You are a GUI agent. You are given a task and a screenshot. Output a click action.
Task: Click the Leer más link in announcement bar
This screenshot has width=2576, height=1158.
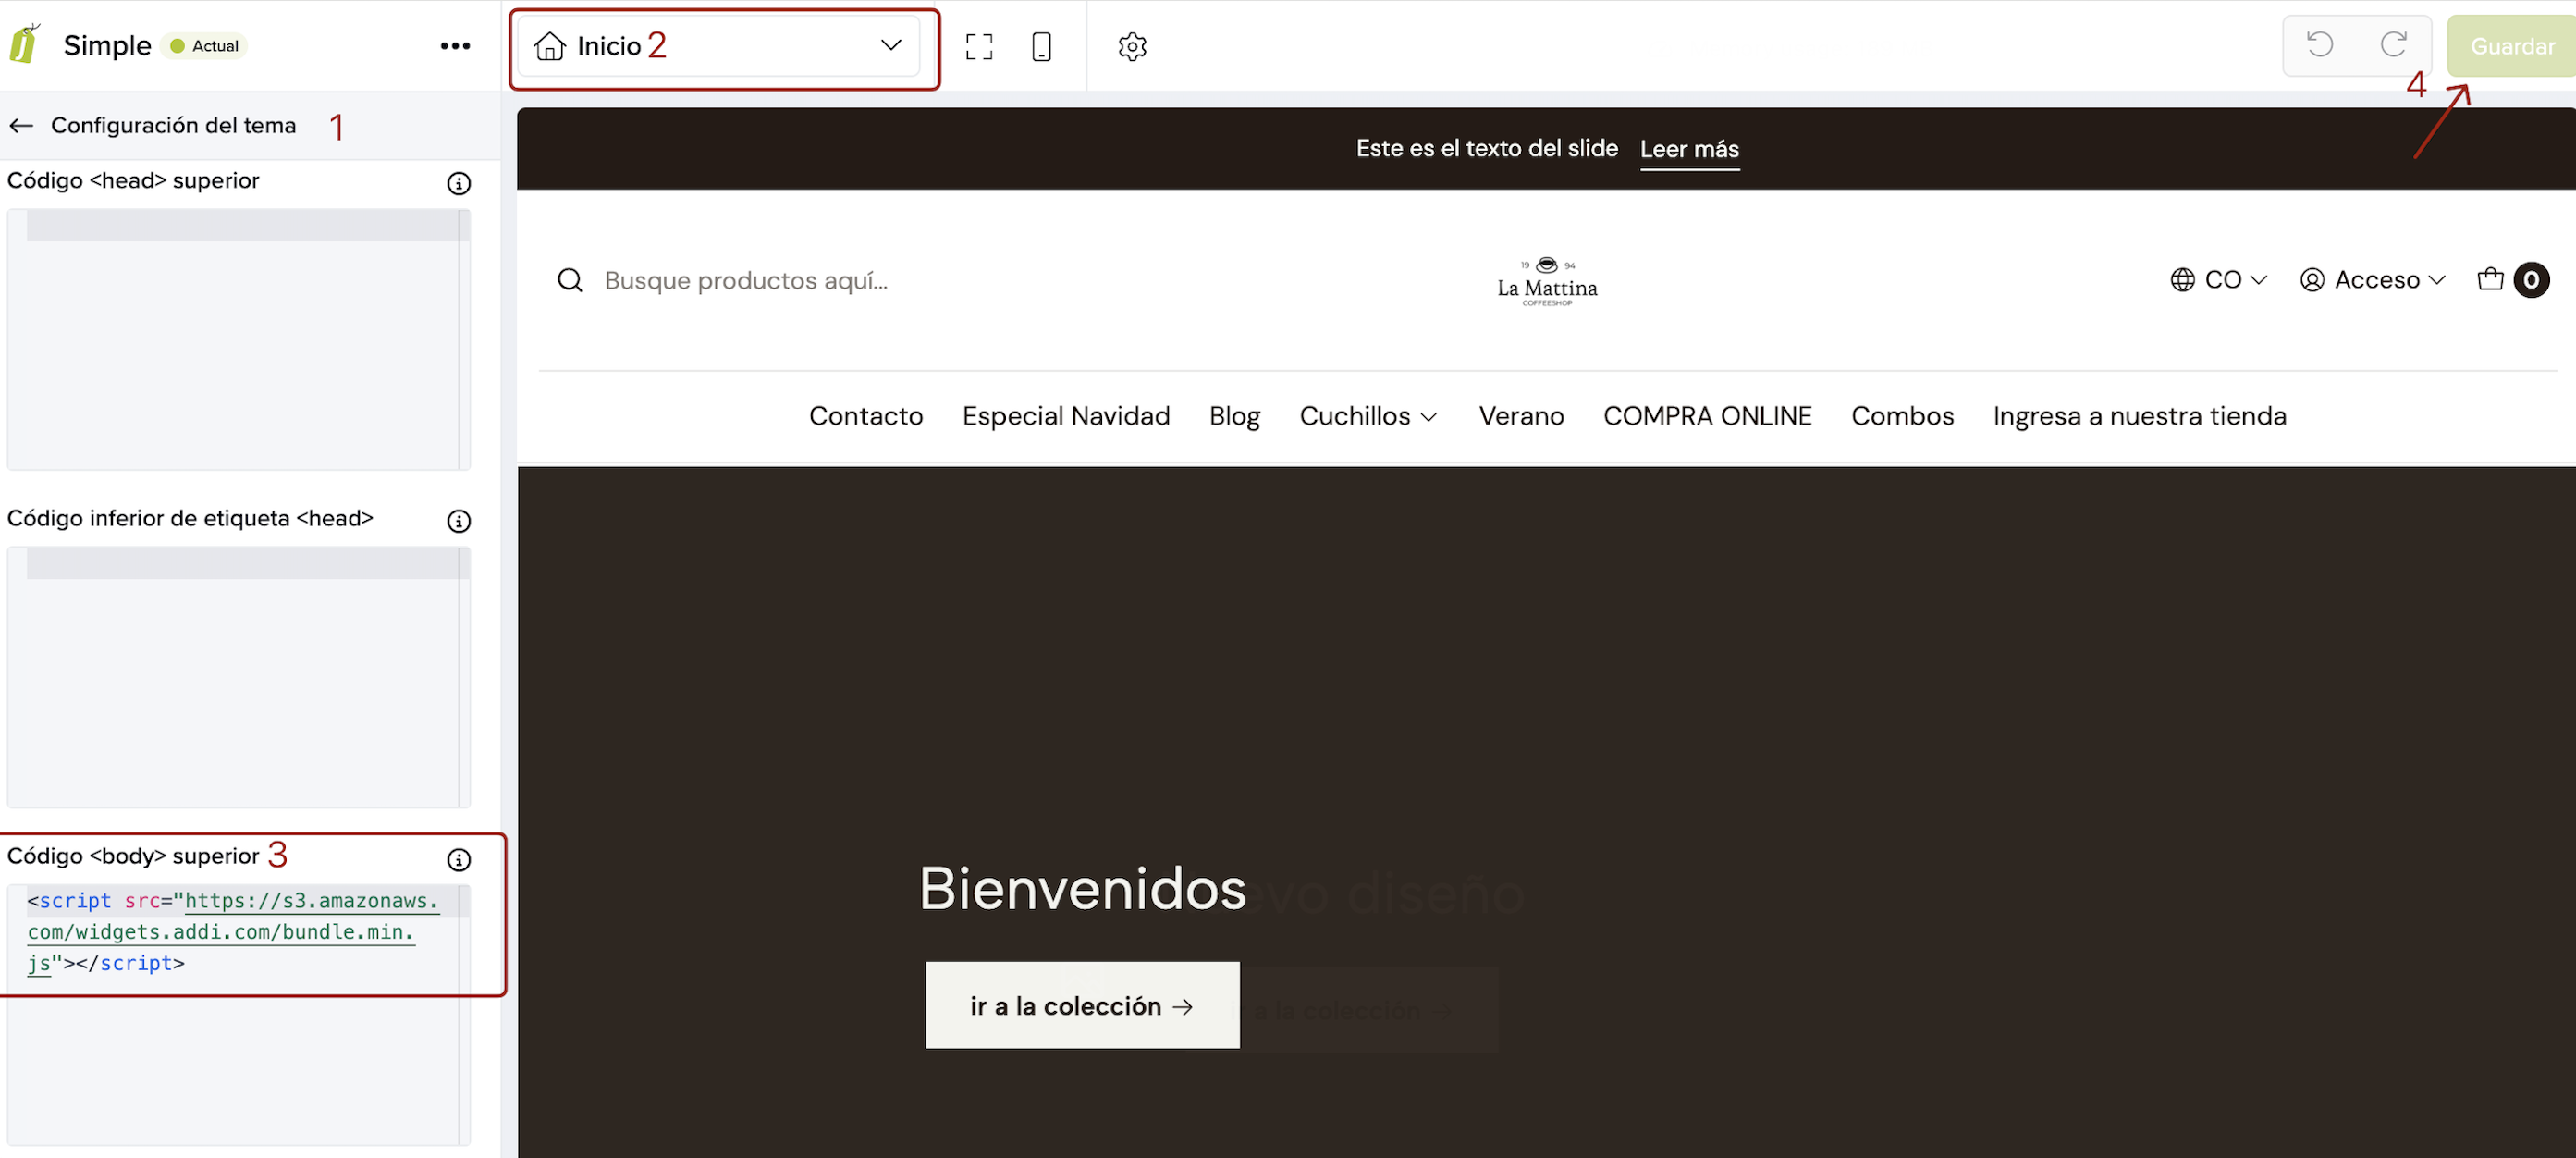[1689, 148]
